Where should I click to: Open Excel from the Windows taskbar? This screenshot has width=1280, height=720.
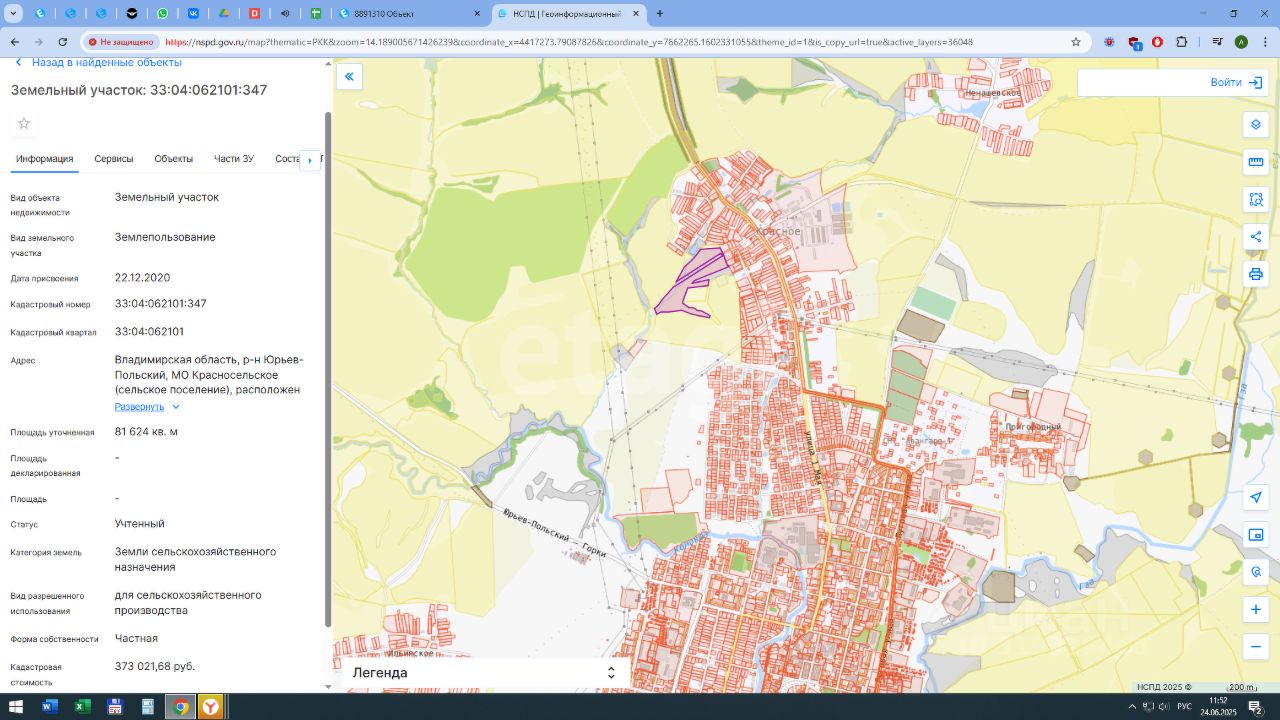coord(82,707)
